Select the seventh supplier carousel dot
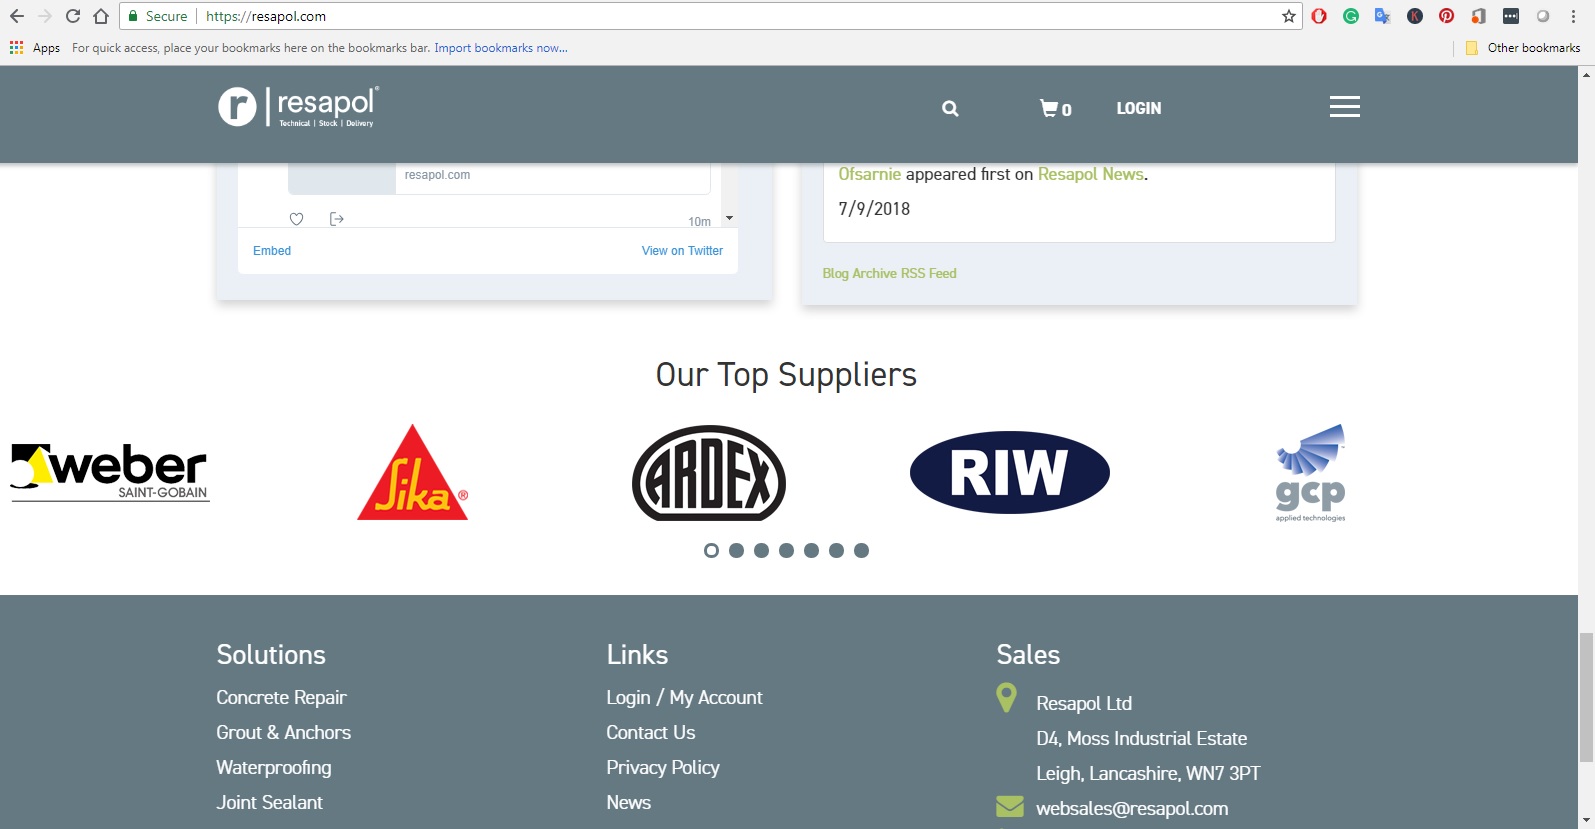This screenshot has width=1595, height=829. [x=861, y=550]
